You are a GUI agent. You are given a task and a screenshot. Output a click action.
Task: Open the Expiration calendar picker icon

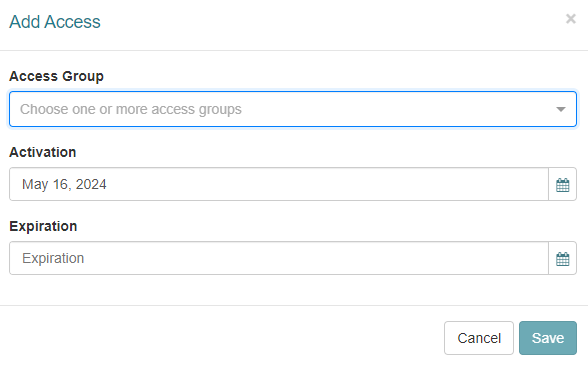click(562, 258)
